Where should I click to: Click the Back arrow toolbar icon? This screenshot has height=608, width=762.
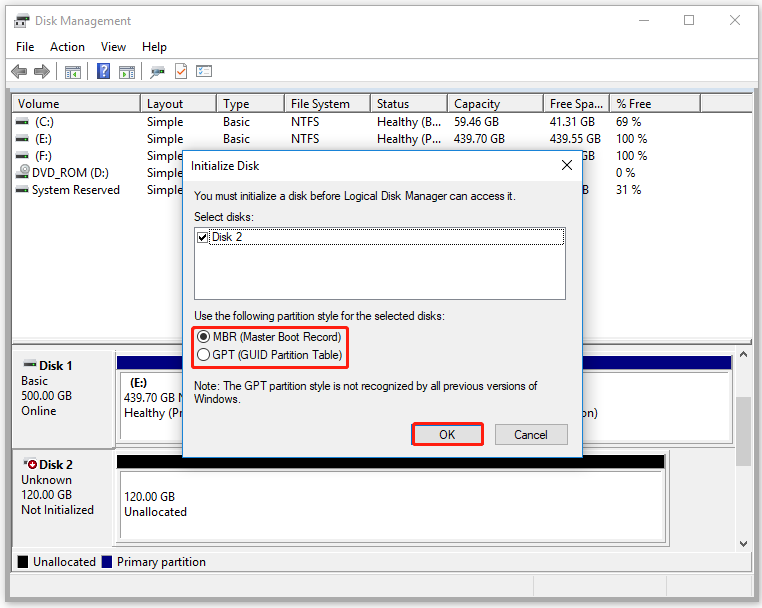19,72
